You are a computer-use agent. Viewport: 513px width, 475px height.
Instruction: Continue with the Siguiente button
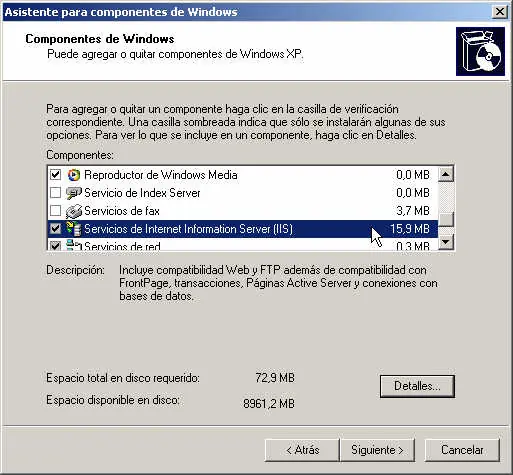377,450
